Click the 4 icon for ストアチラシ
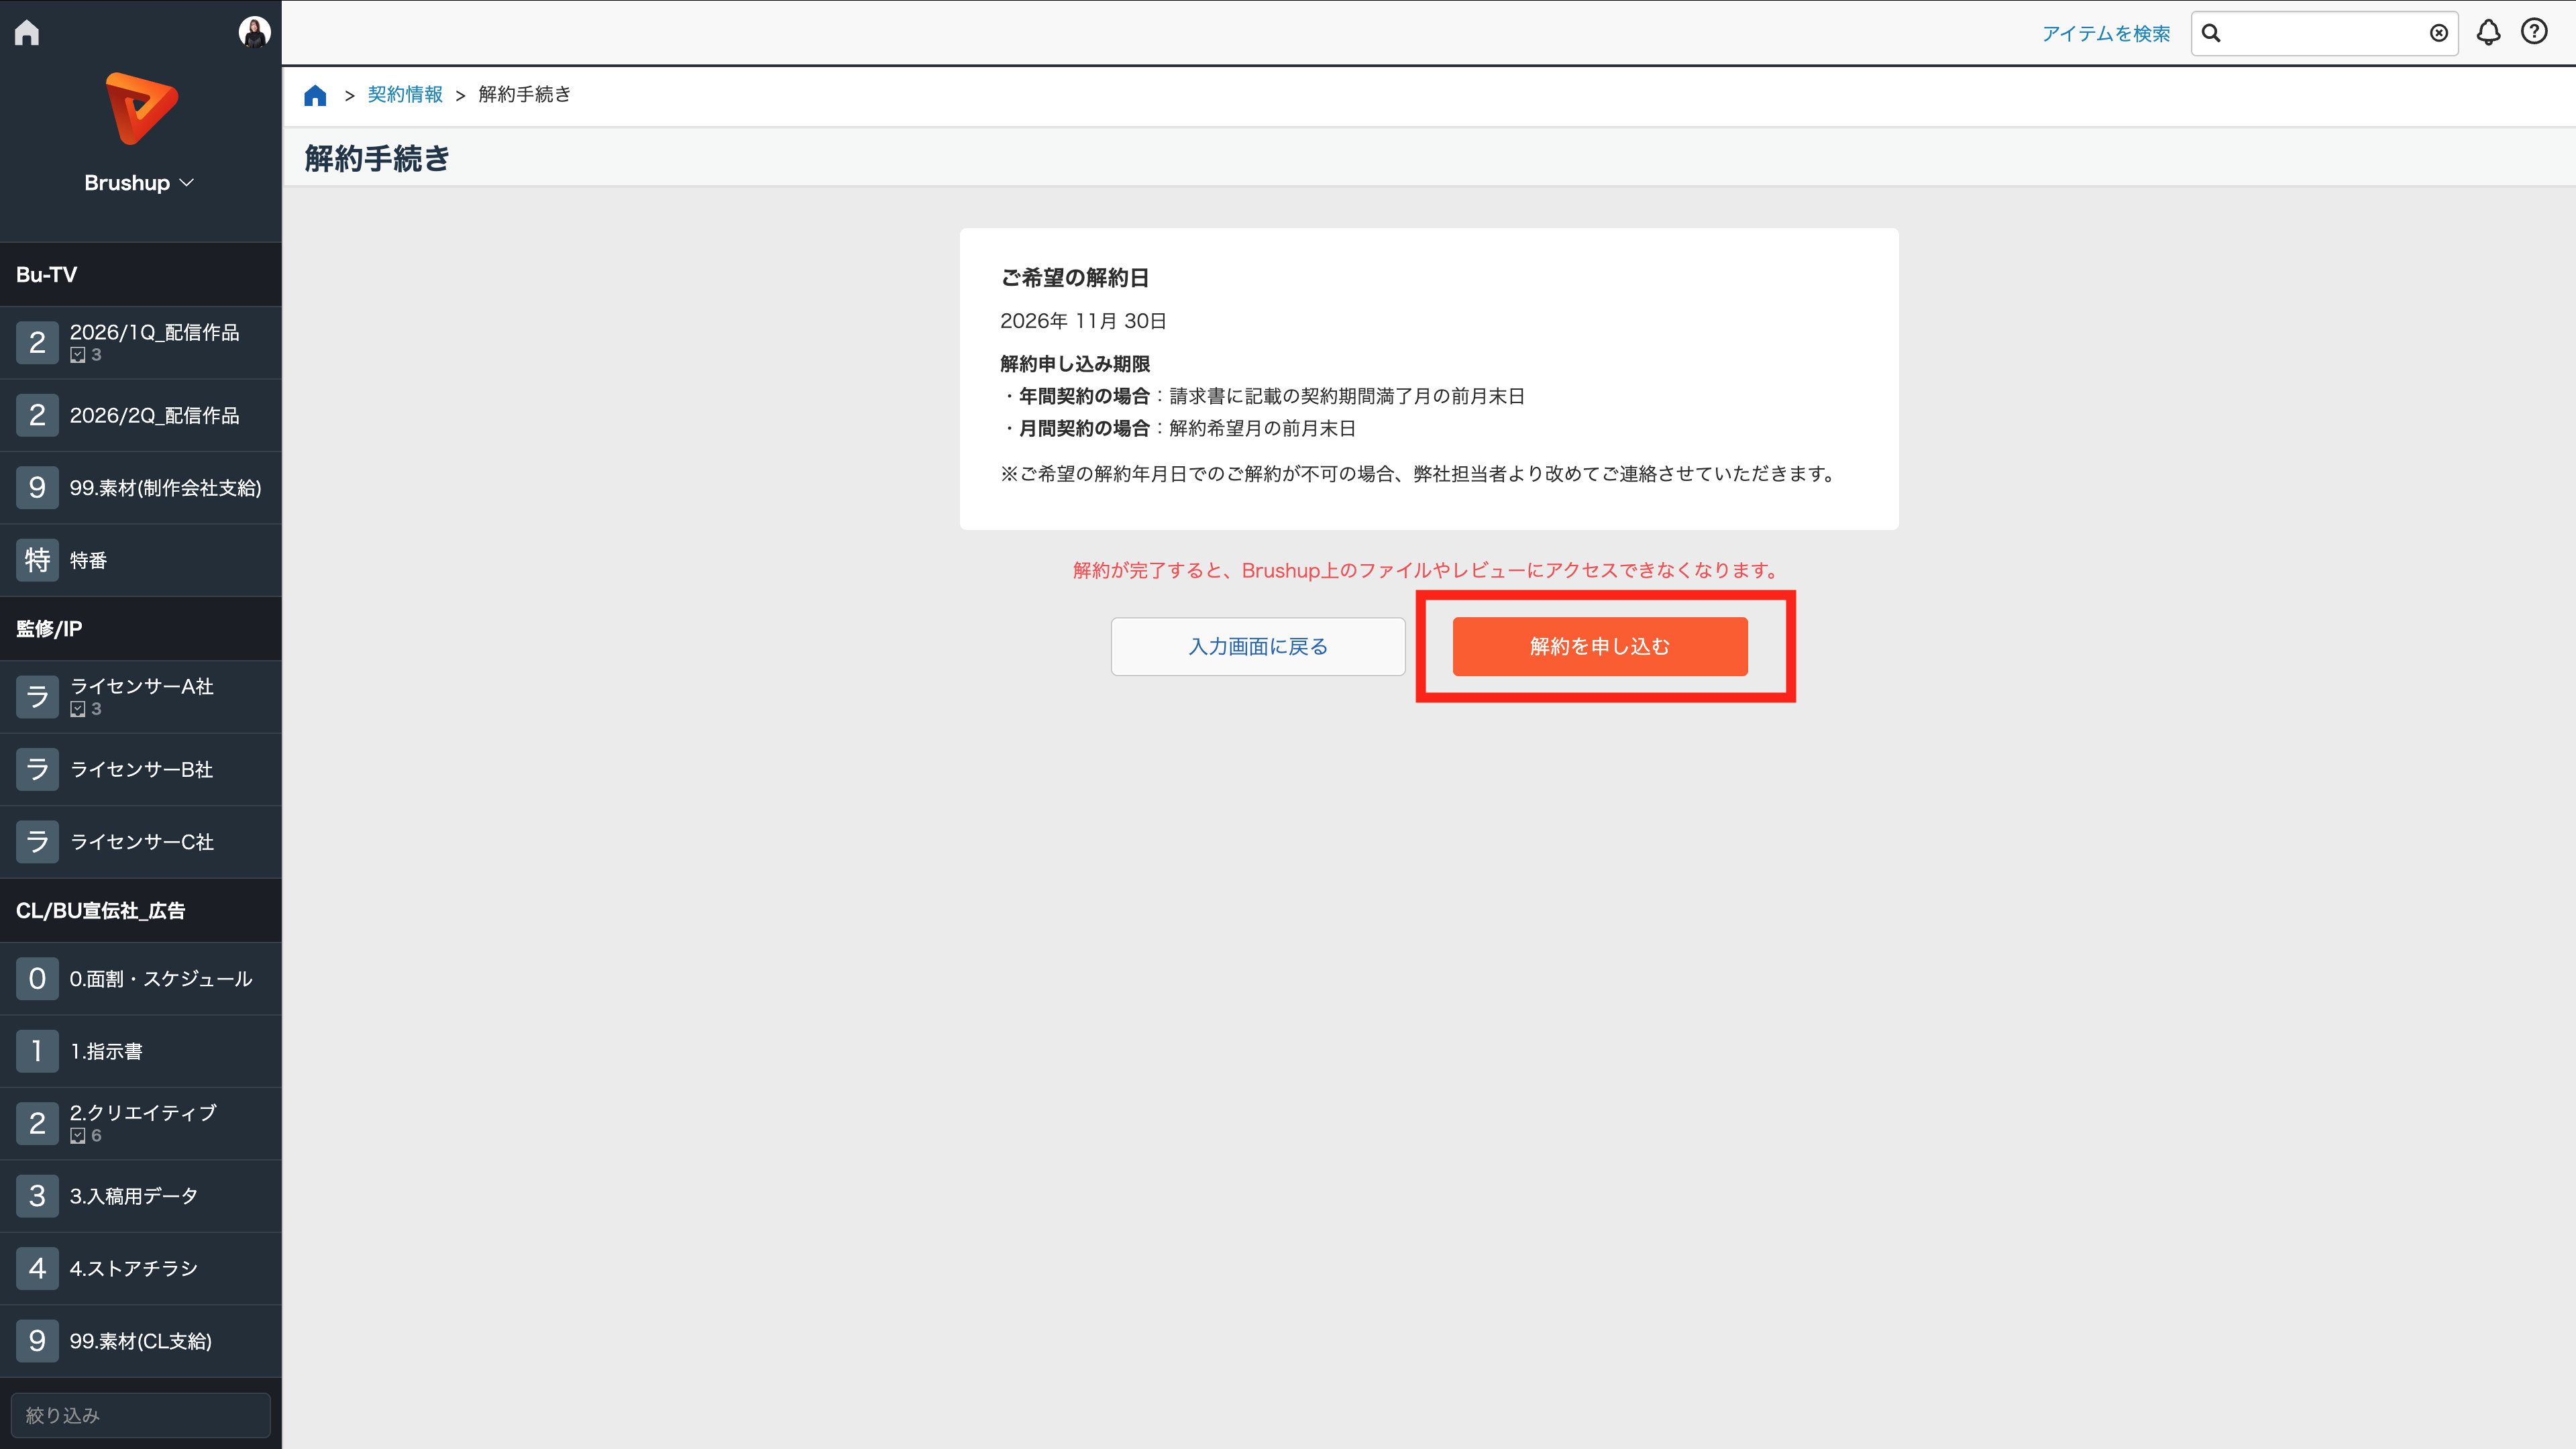Image resolution: width=2576 pixels, height=1449 pixels. point(37,1268)
